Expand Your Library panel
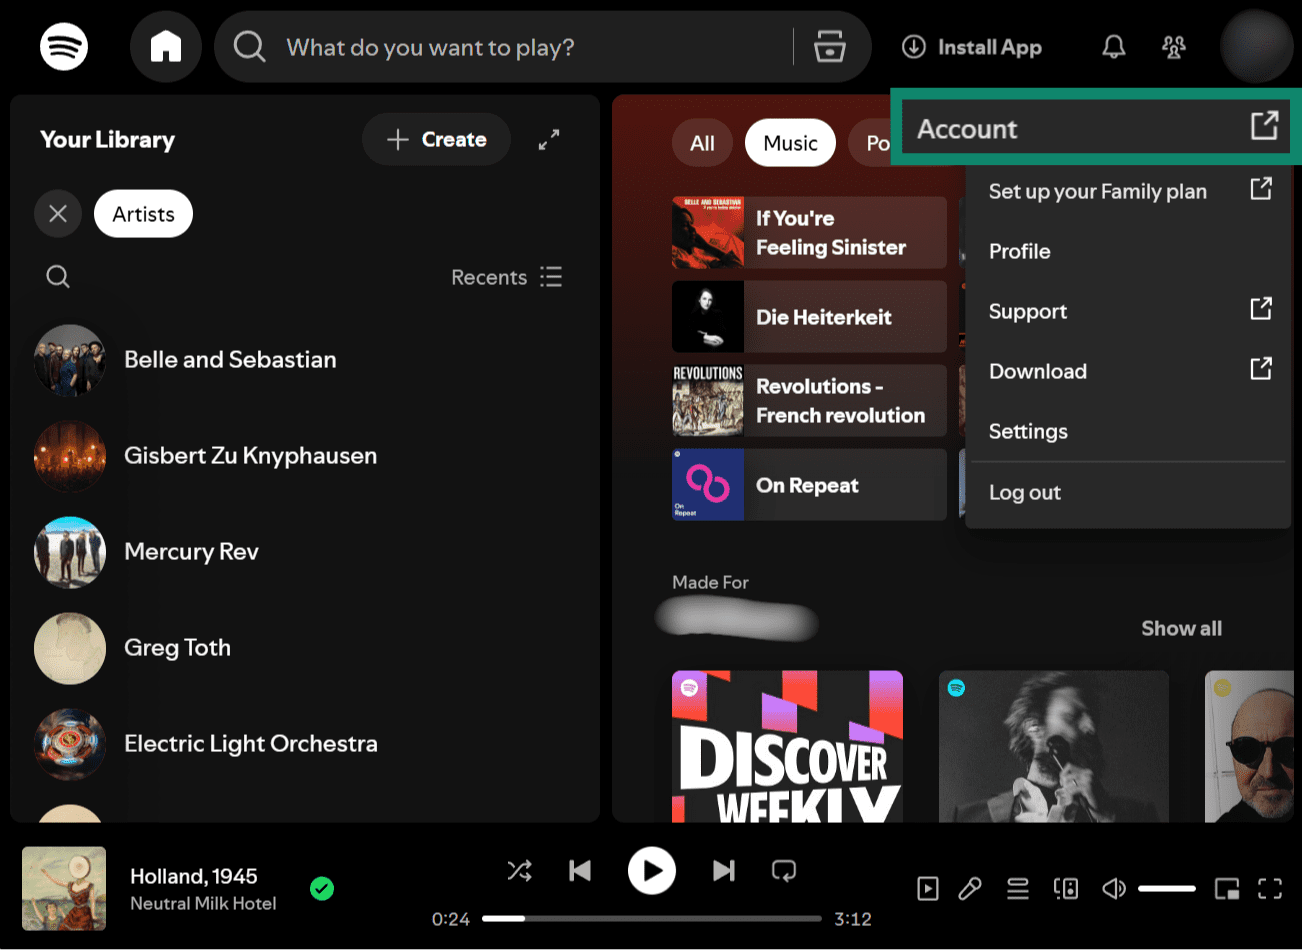 click(548, 139)
